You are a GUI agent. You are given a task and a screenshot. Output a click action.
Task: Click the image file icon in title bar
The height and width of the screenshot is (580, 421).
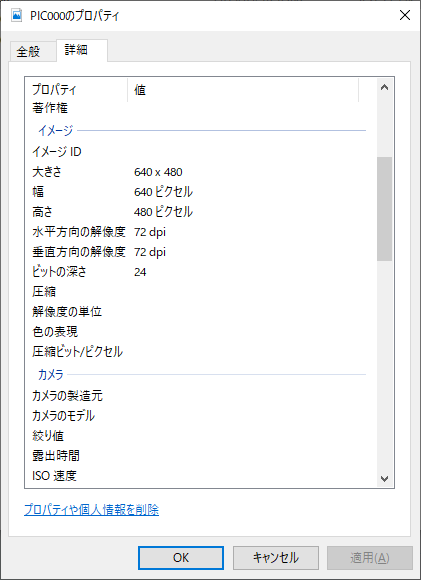click(x=17, y=16)
